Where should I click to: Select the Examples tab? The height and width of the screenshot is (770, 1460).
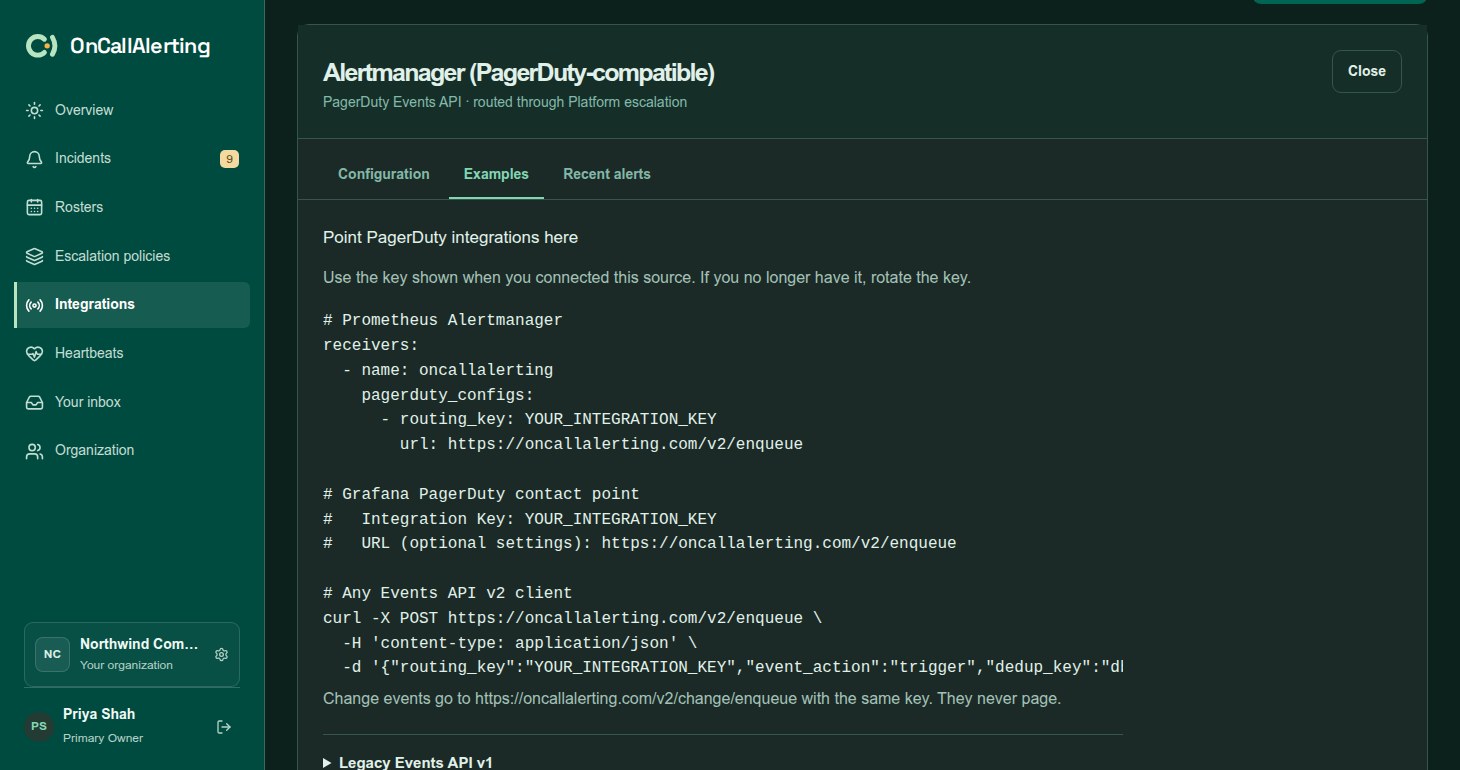coord(496,174)
